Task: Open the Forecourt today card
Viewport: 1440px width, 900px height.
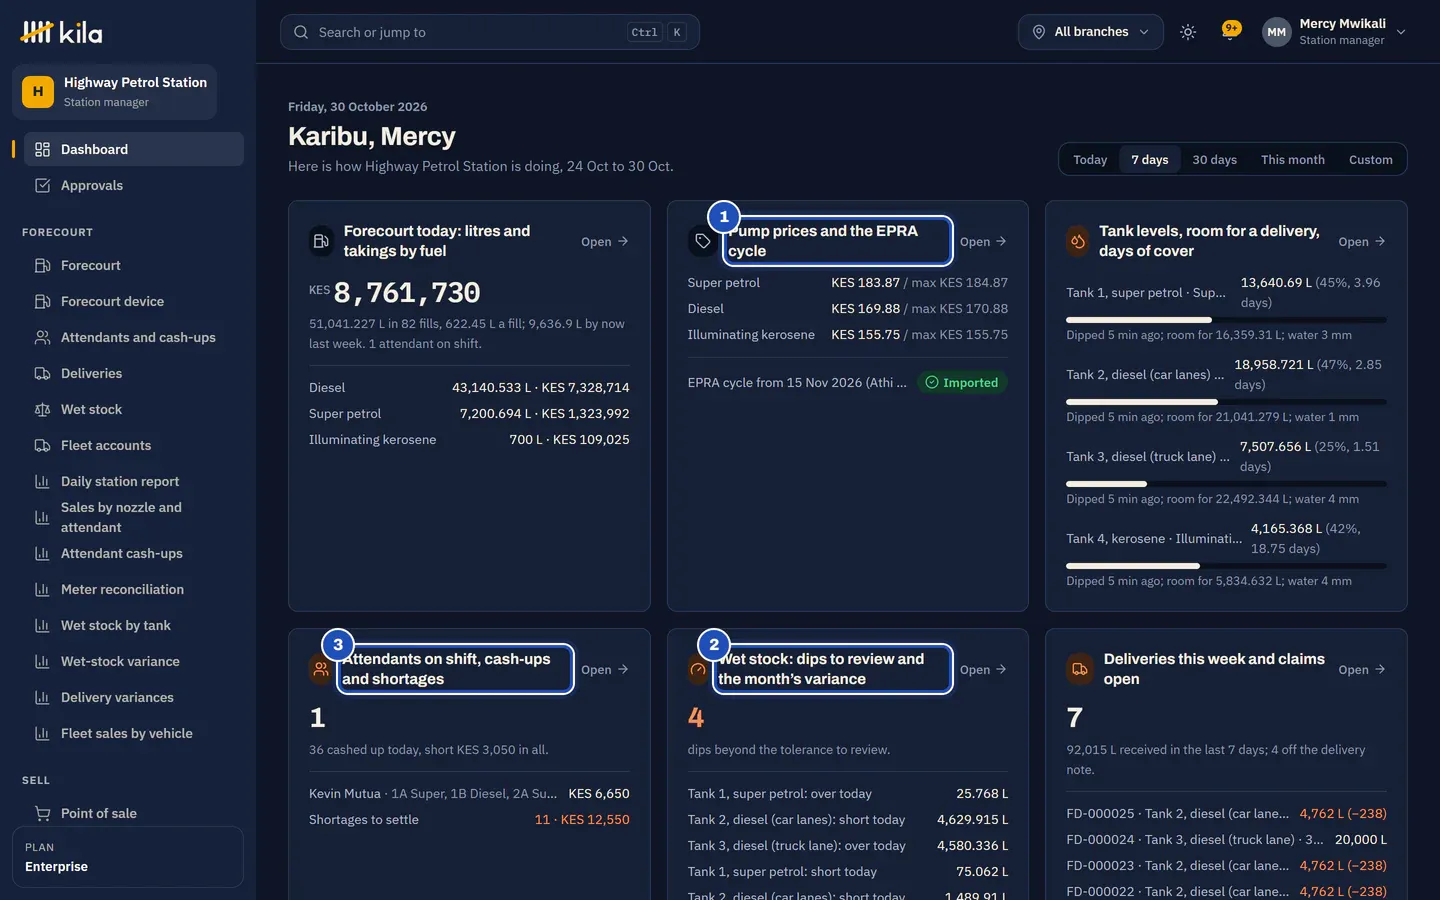Action: pos(605,241)
